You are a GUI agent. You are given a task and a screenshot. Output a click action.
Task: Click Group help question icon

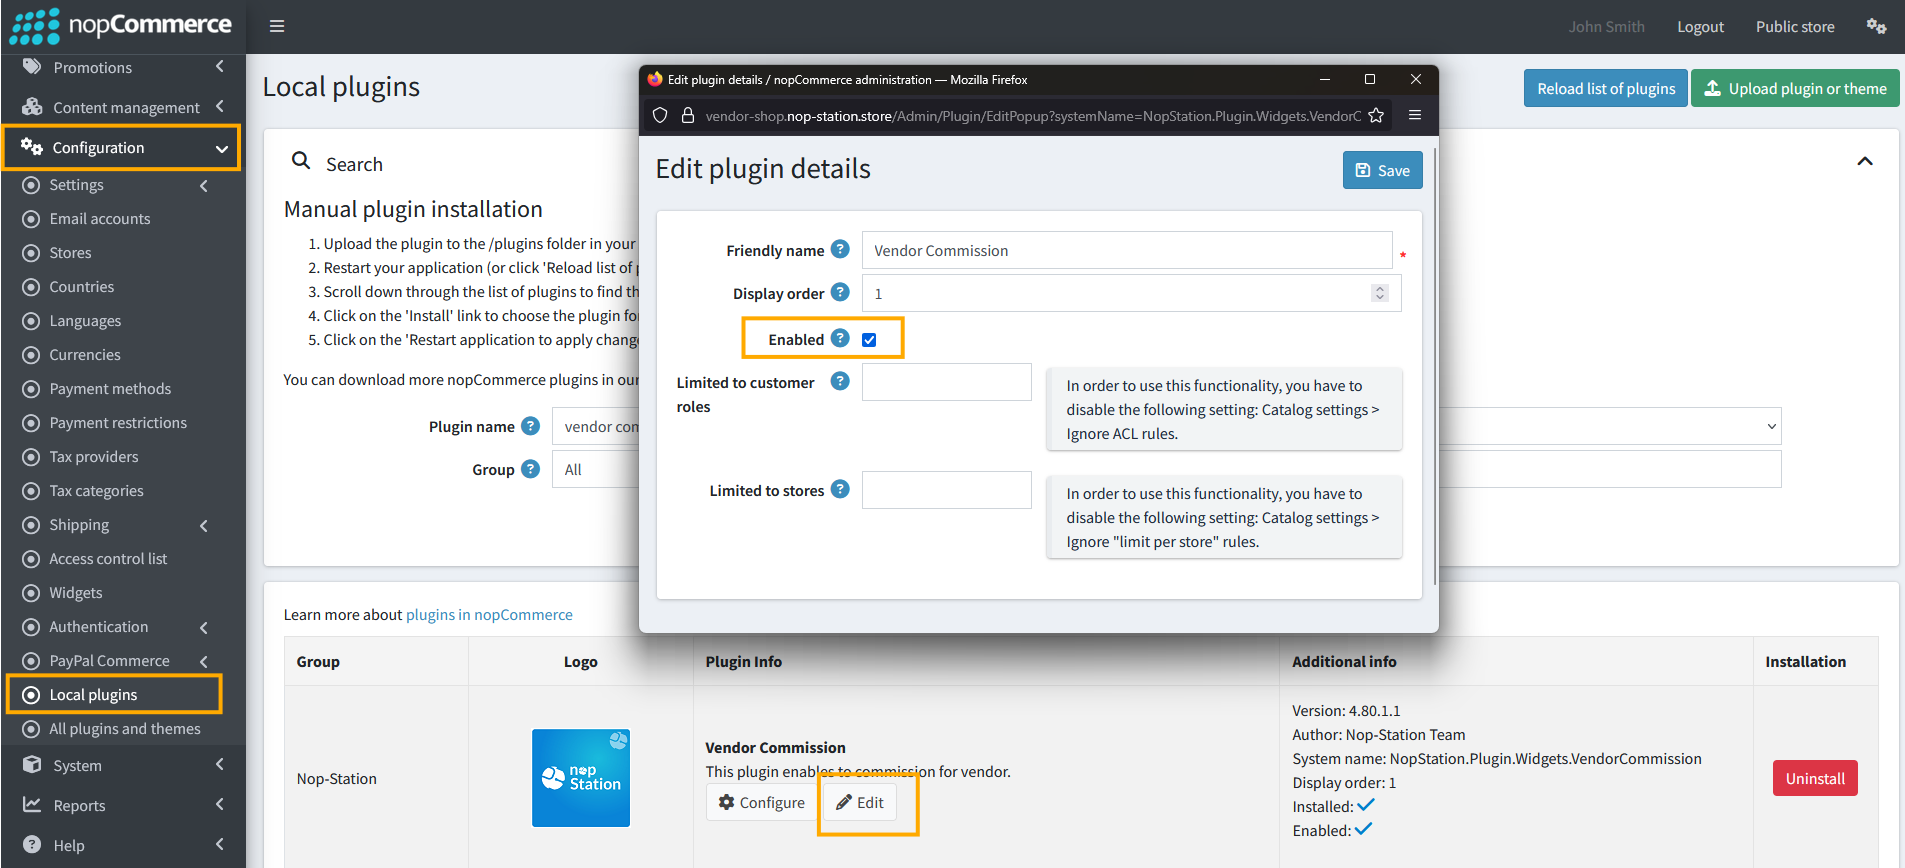tap(531, 469)
